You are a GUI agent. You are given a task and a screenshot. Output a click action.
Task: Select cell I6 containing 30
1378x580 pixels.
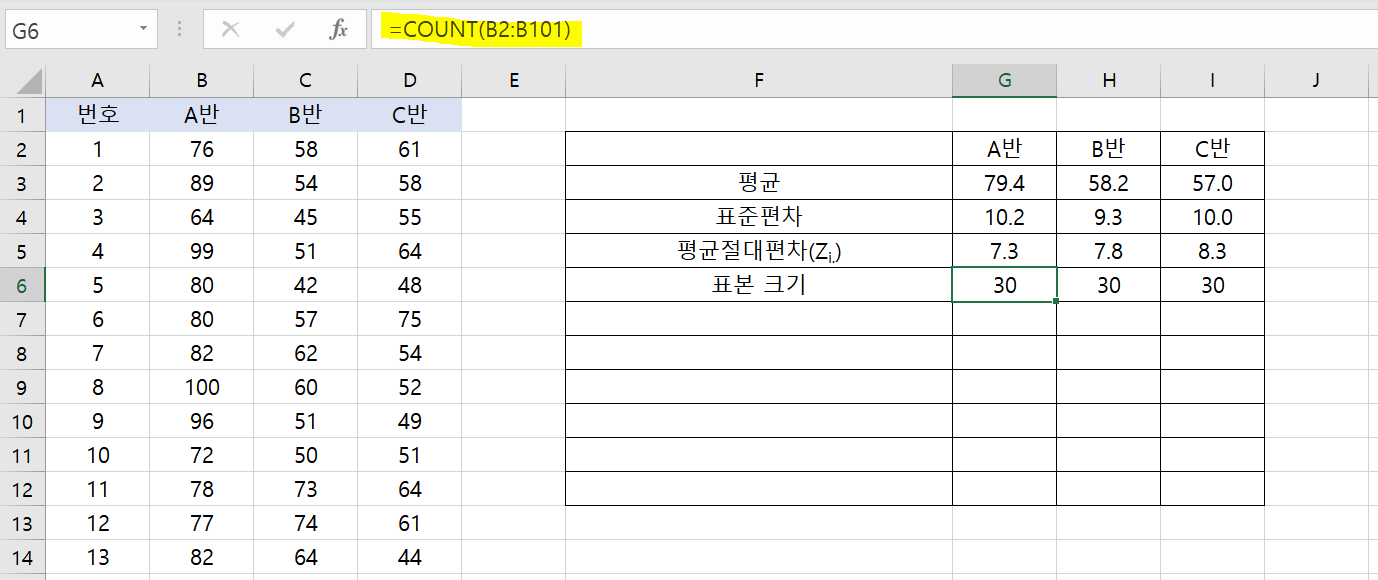[x=1213, y=285]
